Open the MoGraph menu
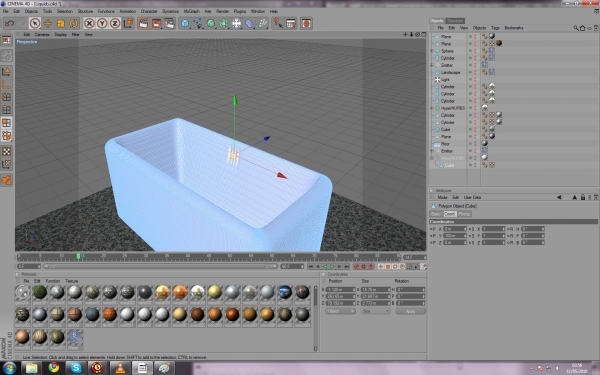This screenshot has height=375, width=600. [191, 11]
